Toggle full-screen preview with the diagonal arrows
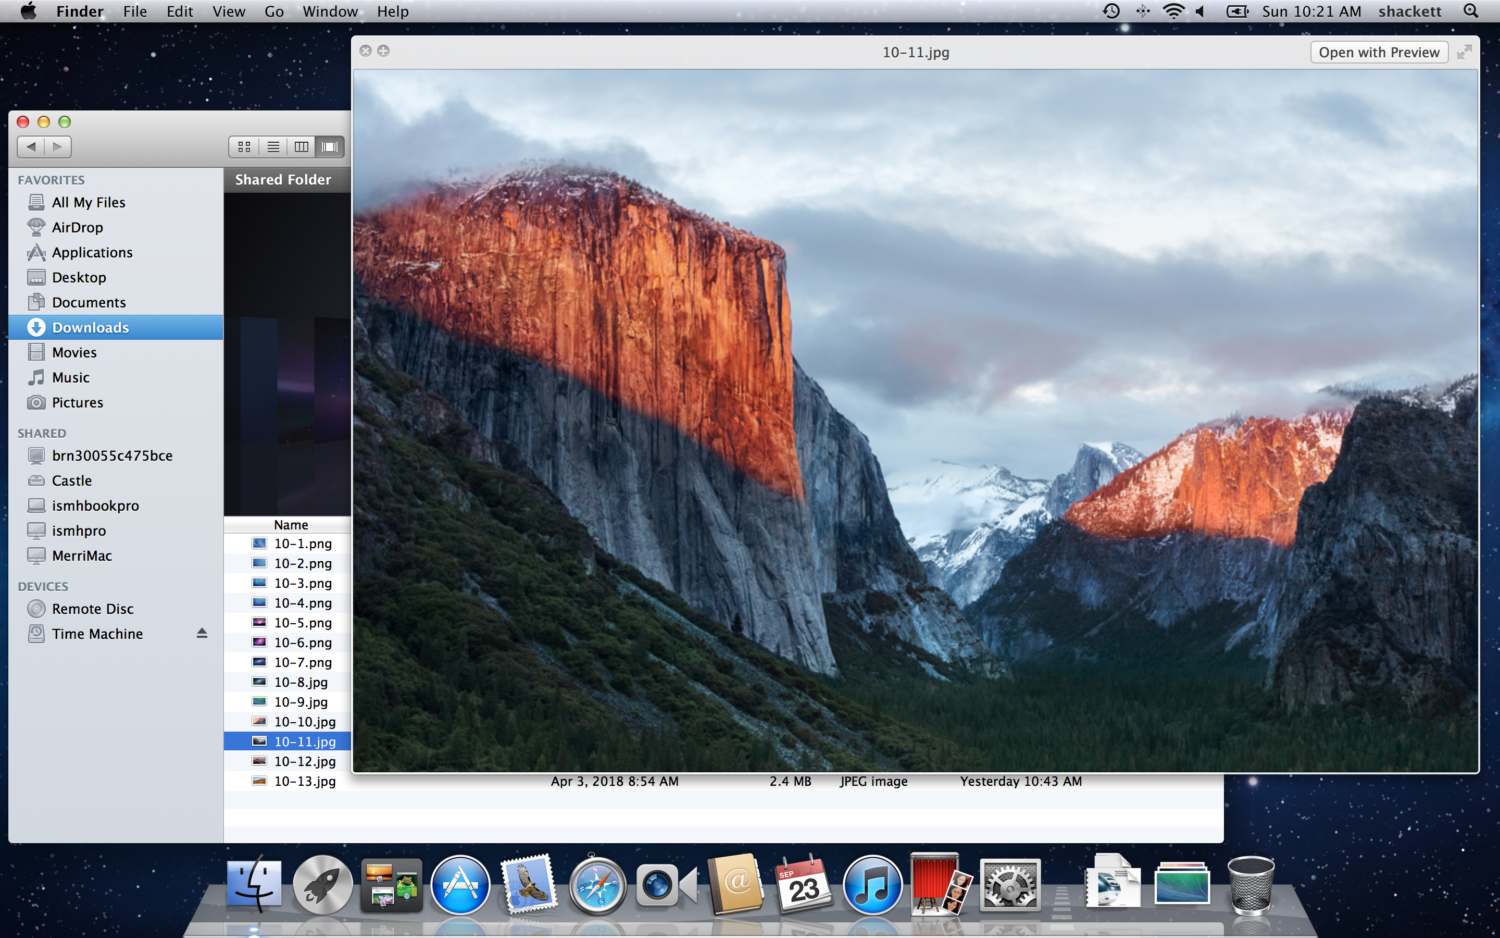The image size is (1500, 938). pyautogui.click(x=1464, y=51)
